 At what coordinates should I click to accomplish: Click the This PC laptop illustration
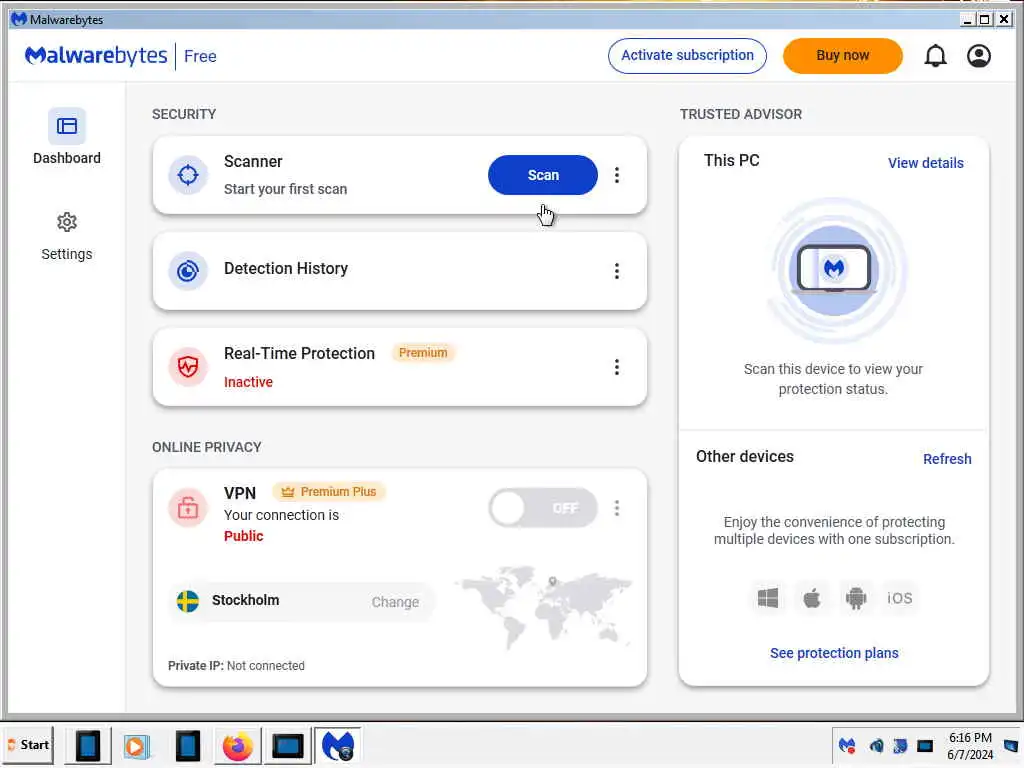pos(834,269)
